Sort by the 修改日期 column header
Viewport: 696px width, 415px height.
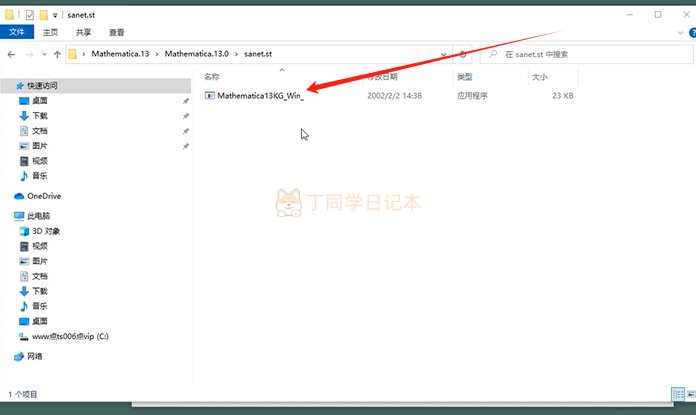click(x=382, y=77)
